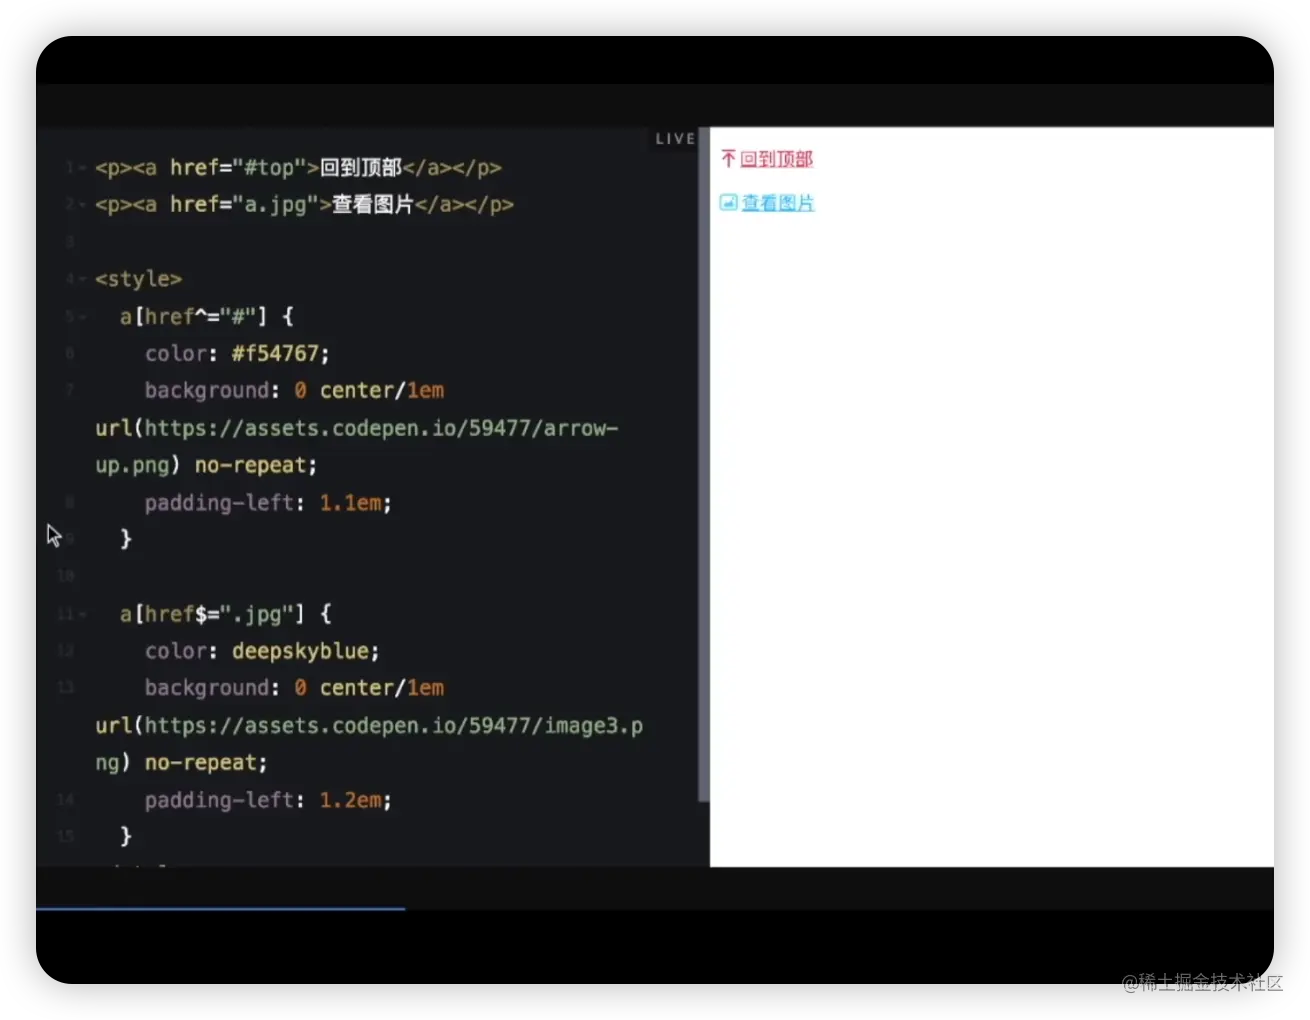Viewport: 1310px width, 1020px height.
Task: Fold the a[href^="#"] rule on line 5
Action: pos(82,317)
